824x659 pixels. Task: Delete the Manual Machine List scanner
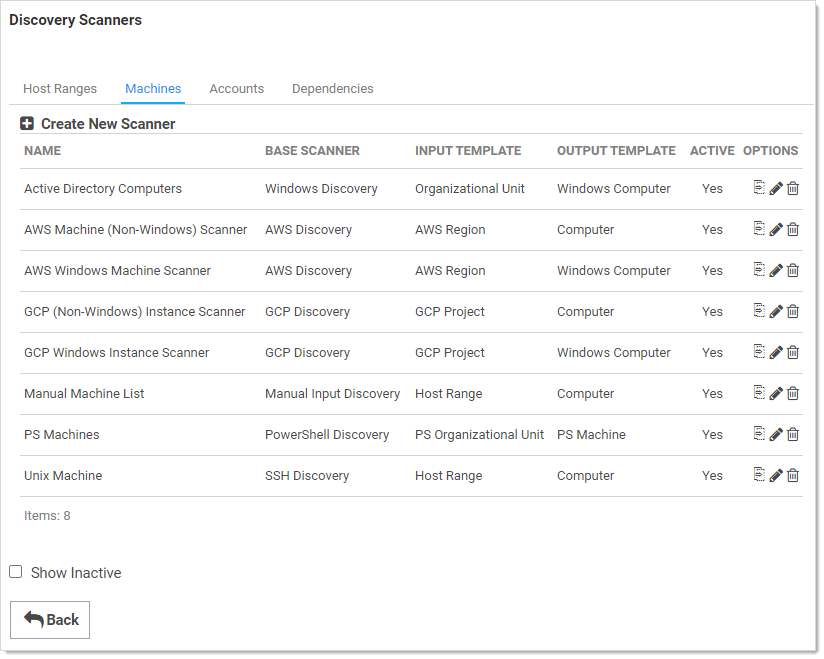(x=793, y=394)
